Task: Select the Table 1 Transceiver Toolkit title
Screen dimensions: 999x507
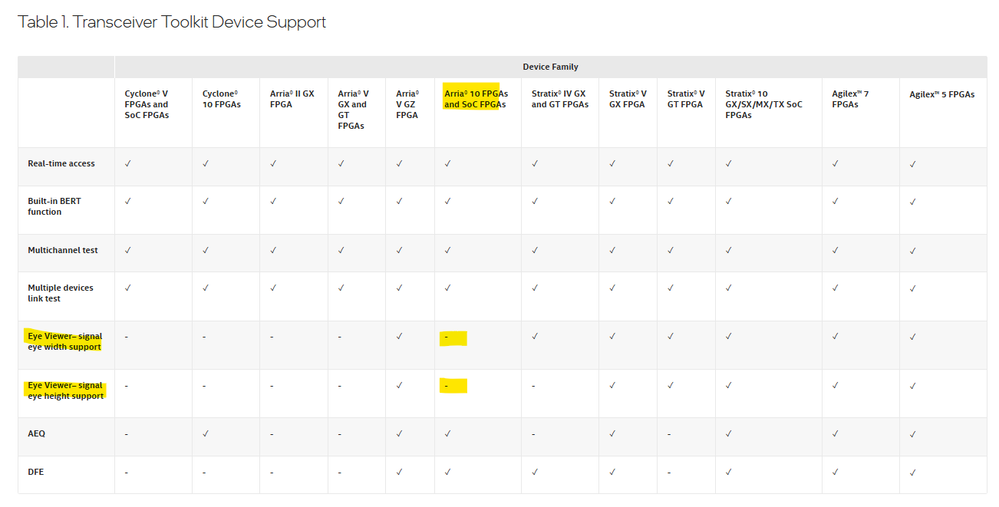Action: point(172,22)
